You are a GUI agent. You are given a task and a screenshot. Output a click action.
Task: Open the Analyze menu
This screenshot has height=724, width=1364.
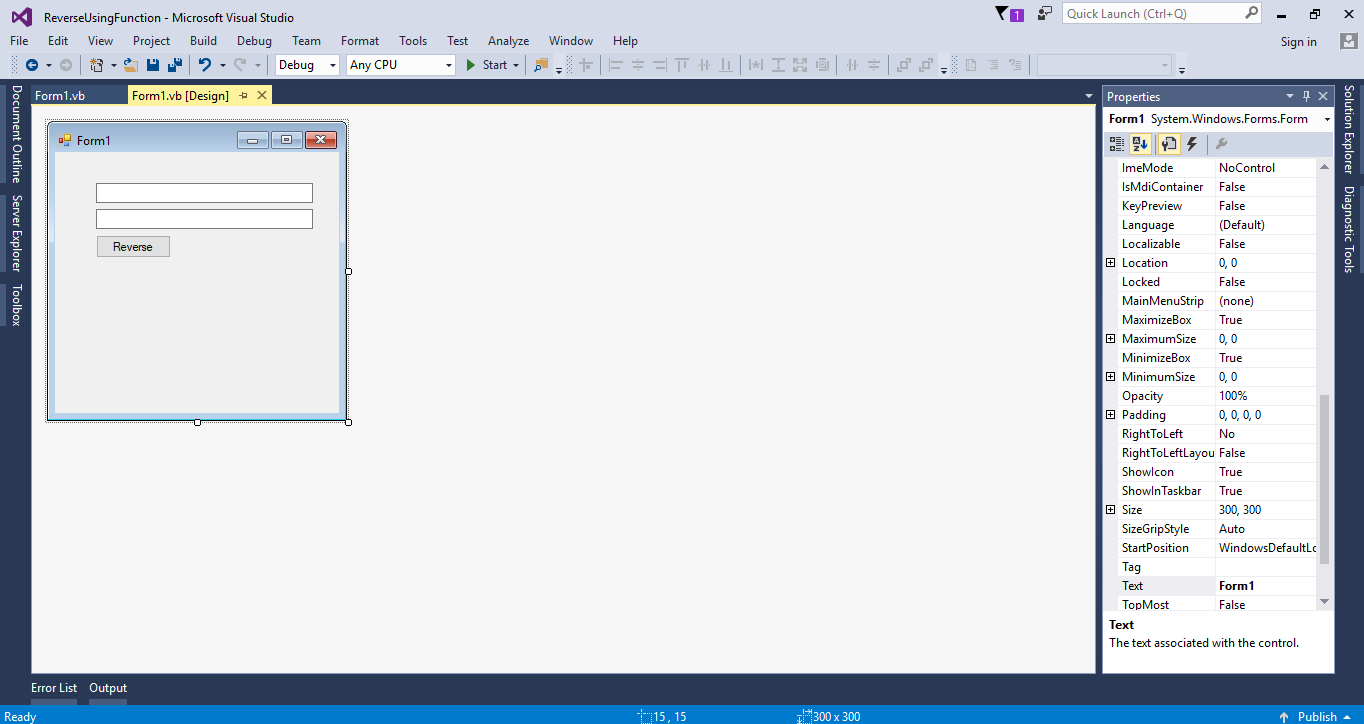click(508, 41)
